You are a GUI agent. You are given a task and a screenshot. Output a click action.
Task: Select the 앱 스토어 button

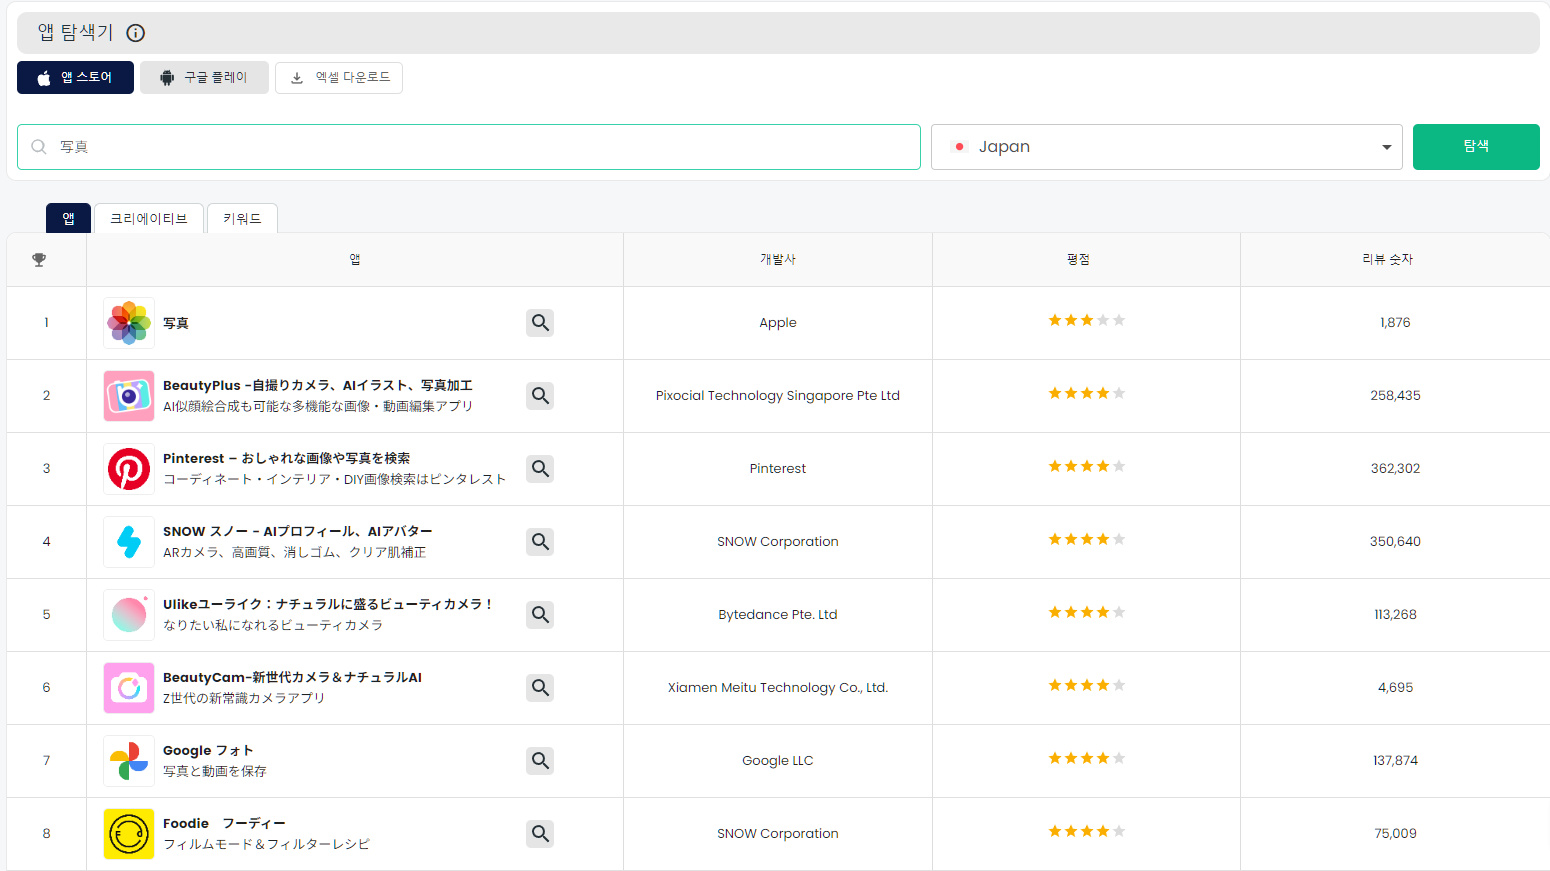(75, 77)
